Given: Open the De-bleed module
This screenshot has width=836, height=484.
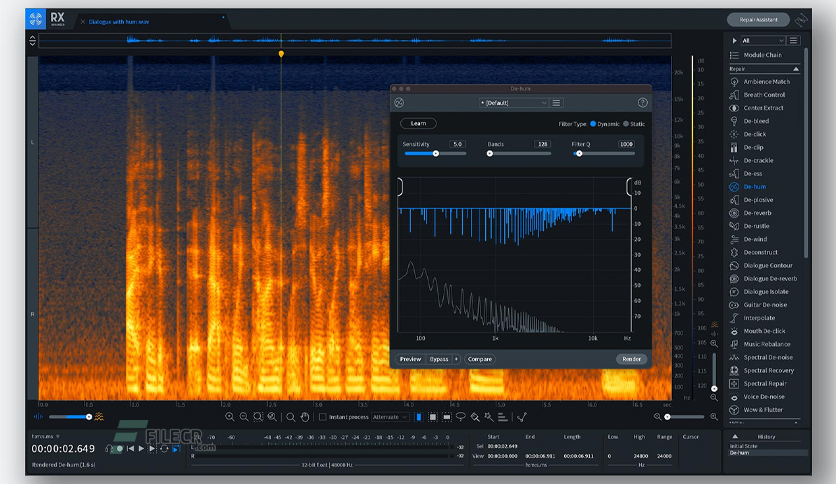Looking at the screenshot, I should click(749, 121).
